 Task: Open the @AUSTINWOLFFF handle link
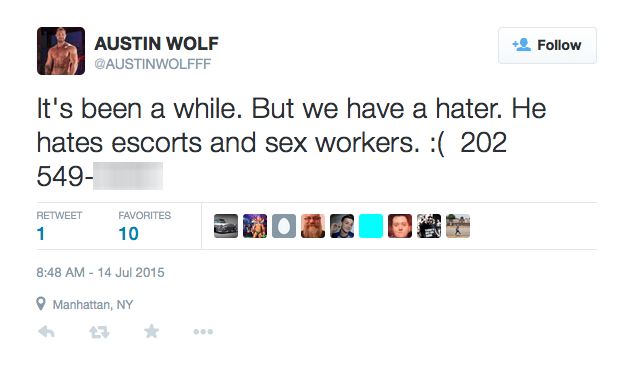pos(153,64)
